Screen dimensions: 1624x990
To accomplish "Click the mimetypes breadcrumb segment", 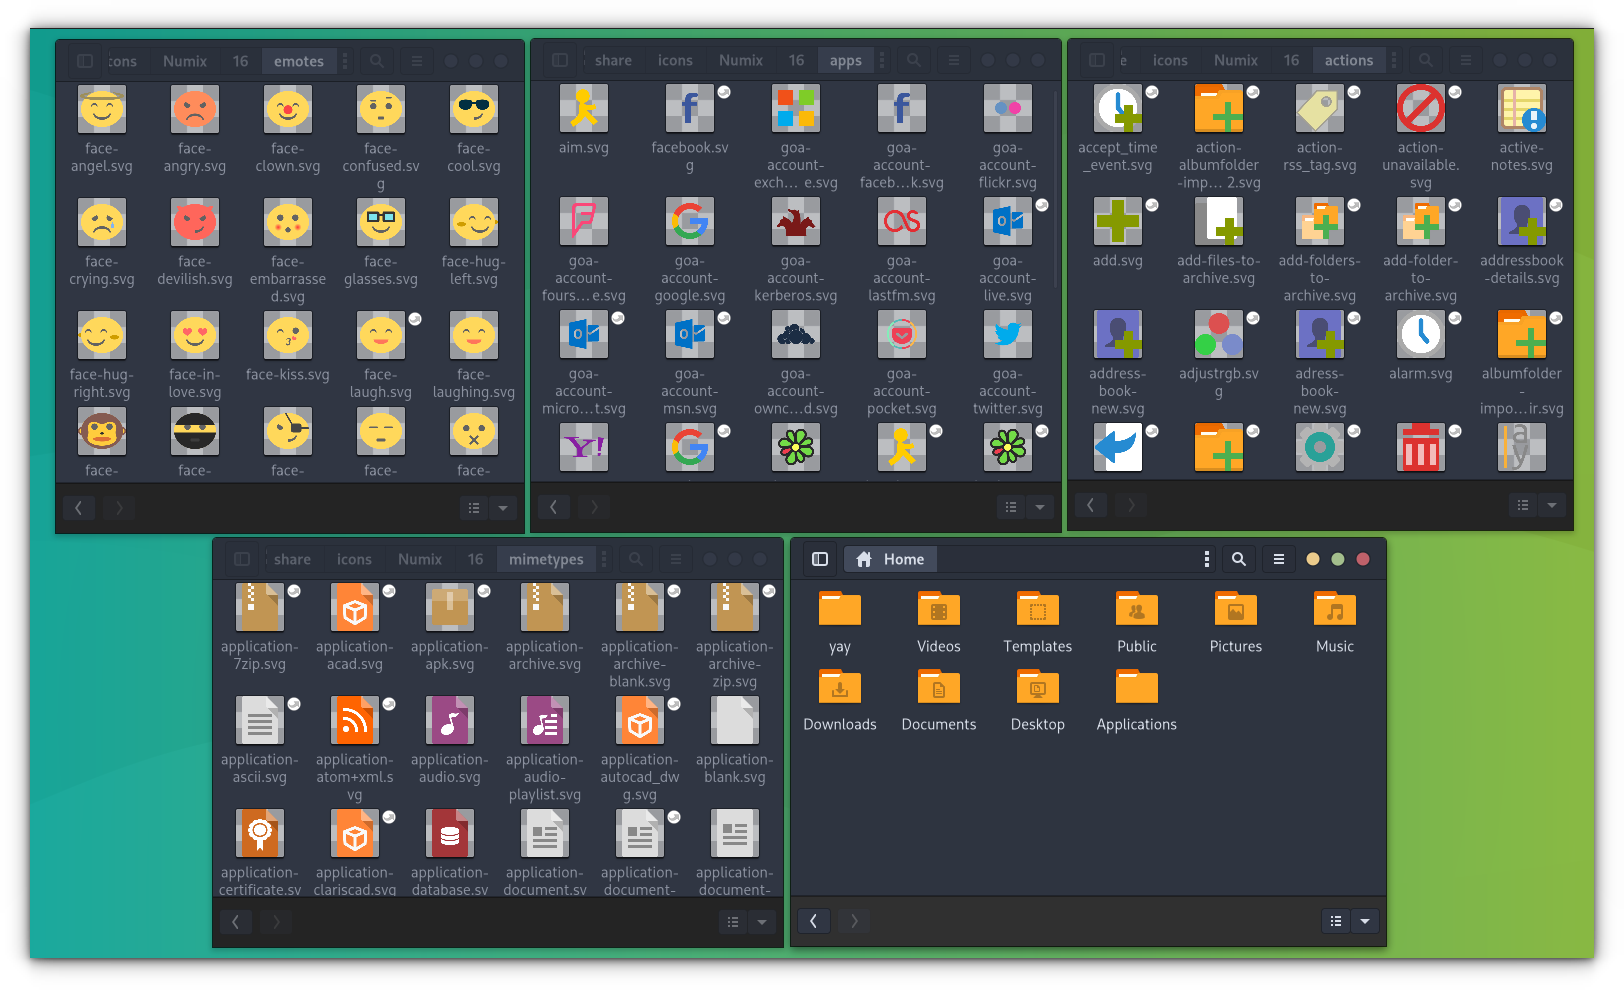I will point(546,559).
